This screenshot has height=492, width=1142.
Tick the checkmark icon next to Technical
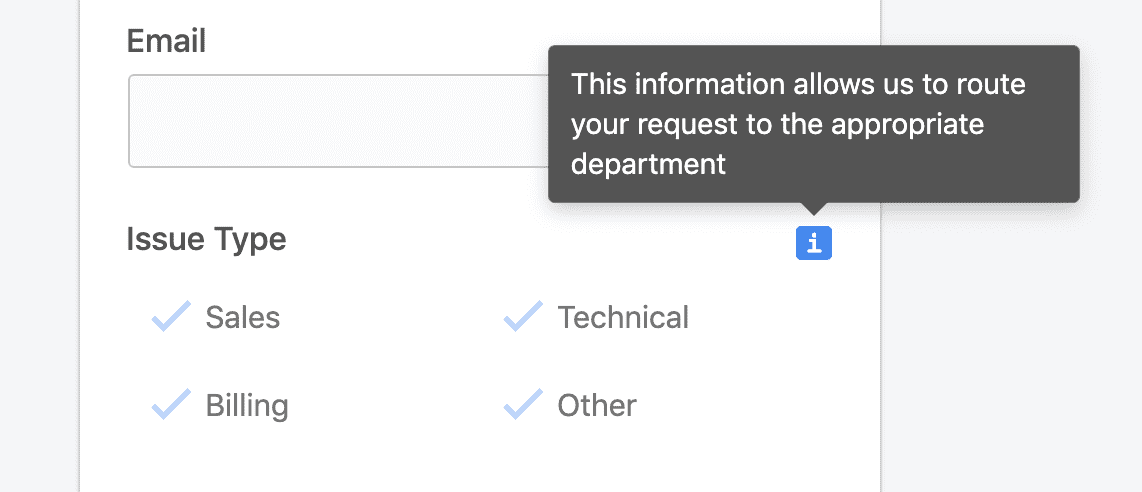(x=523, y=316)
